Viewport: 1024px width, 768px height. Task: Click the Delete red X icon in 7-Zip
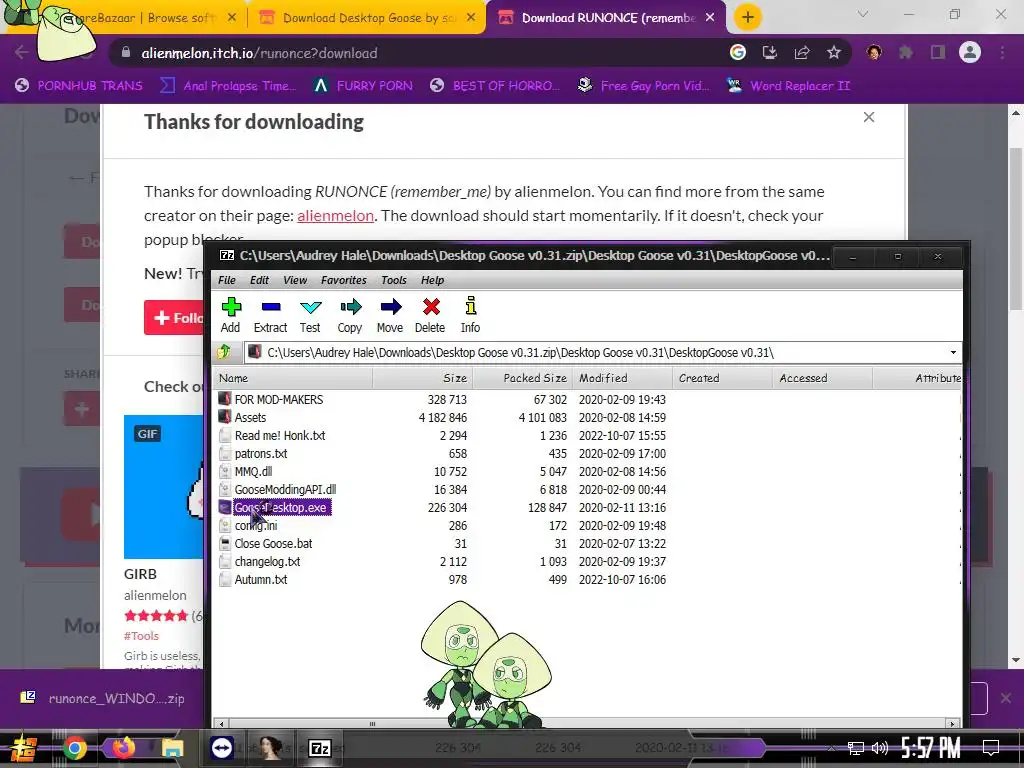[x=430, y=315]
